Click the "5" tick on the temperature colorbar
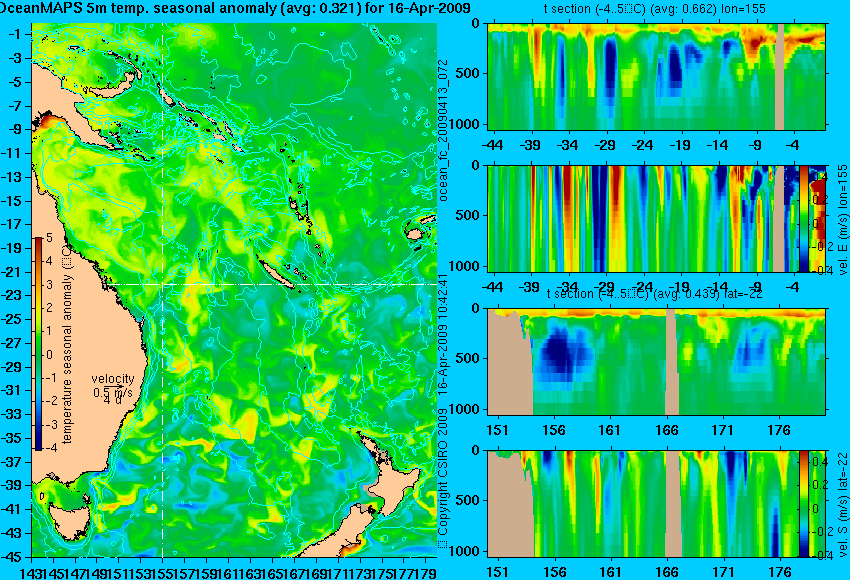The height and width of the screenshot is (580, 850). pyautogui.click(x=49, y=237)
